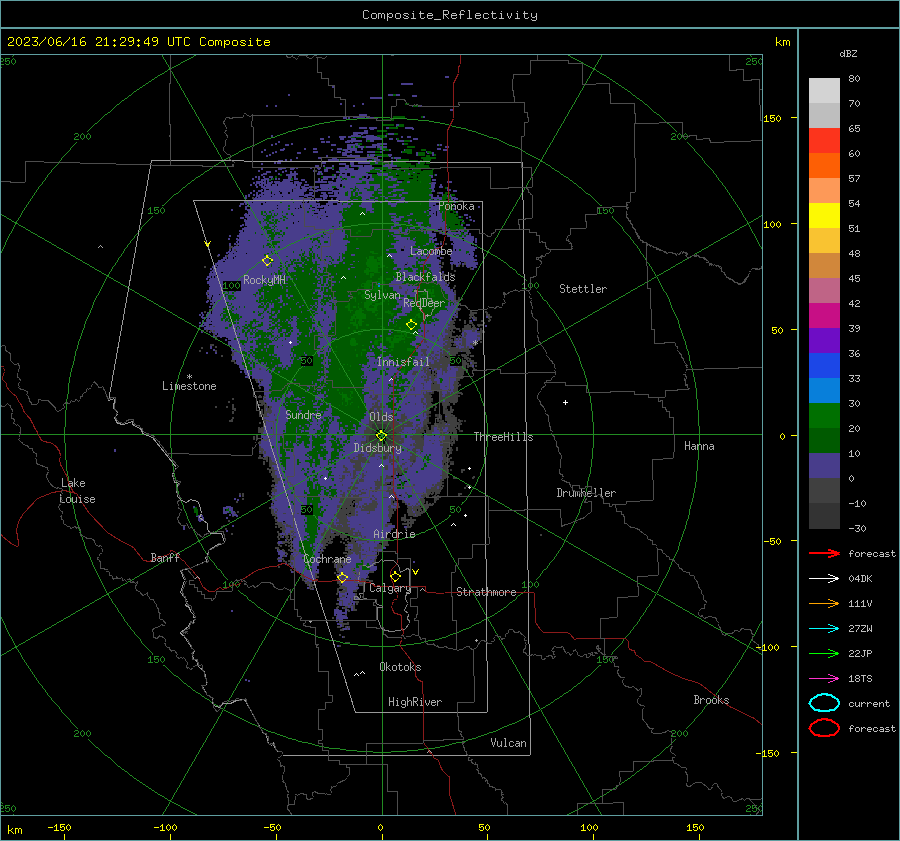Select the yellow diamond marker just above Calgary
This screenshot has width=900, height=841.
pos(395,576)
